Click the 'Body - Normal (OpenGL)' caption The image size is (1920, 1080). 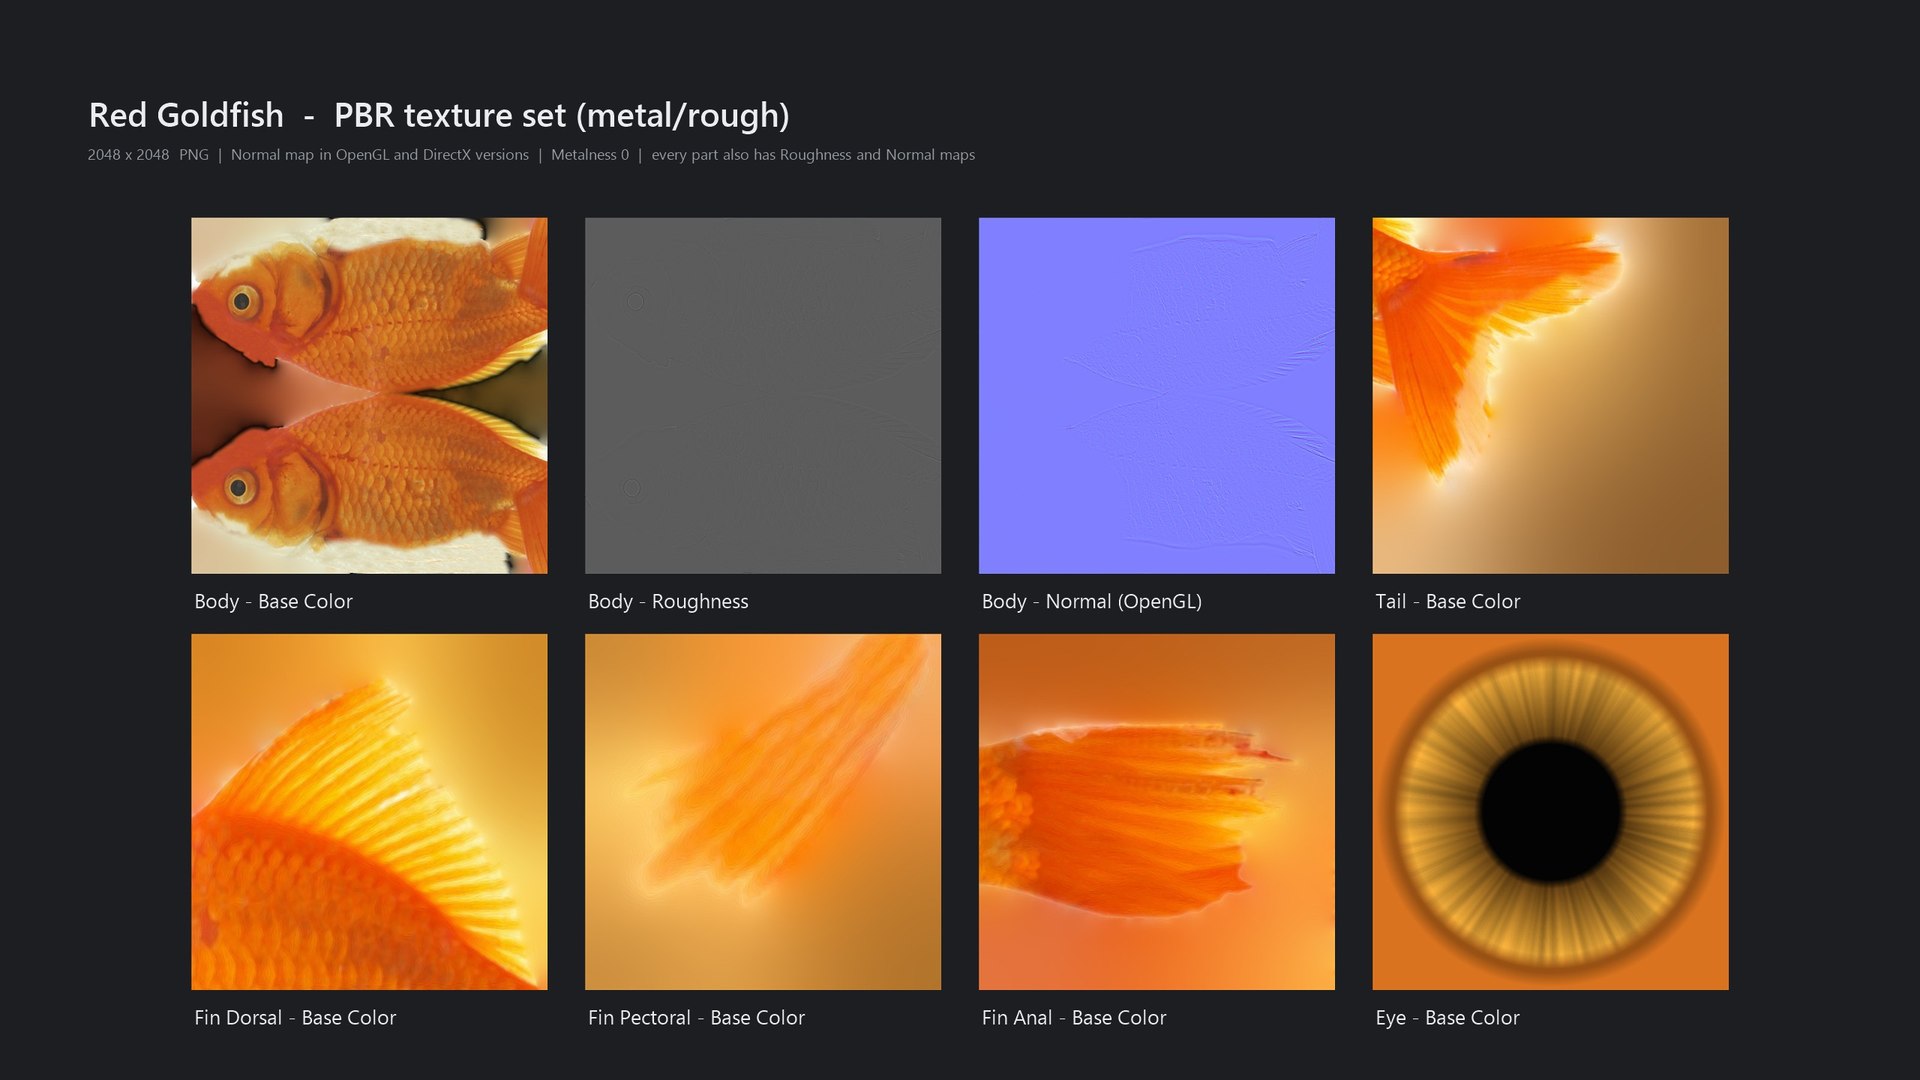click(x=1092, y=601)
